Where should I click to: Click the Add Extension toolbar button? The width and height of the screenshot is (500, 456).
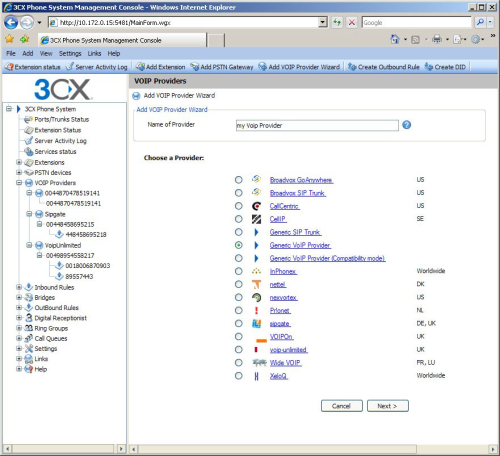[160, 67]
